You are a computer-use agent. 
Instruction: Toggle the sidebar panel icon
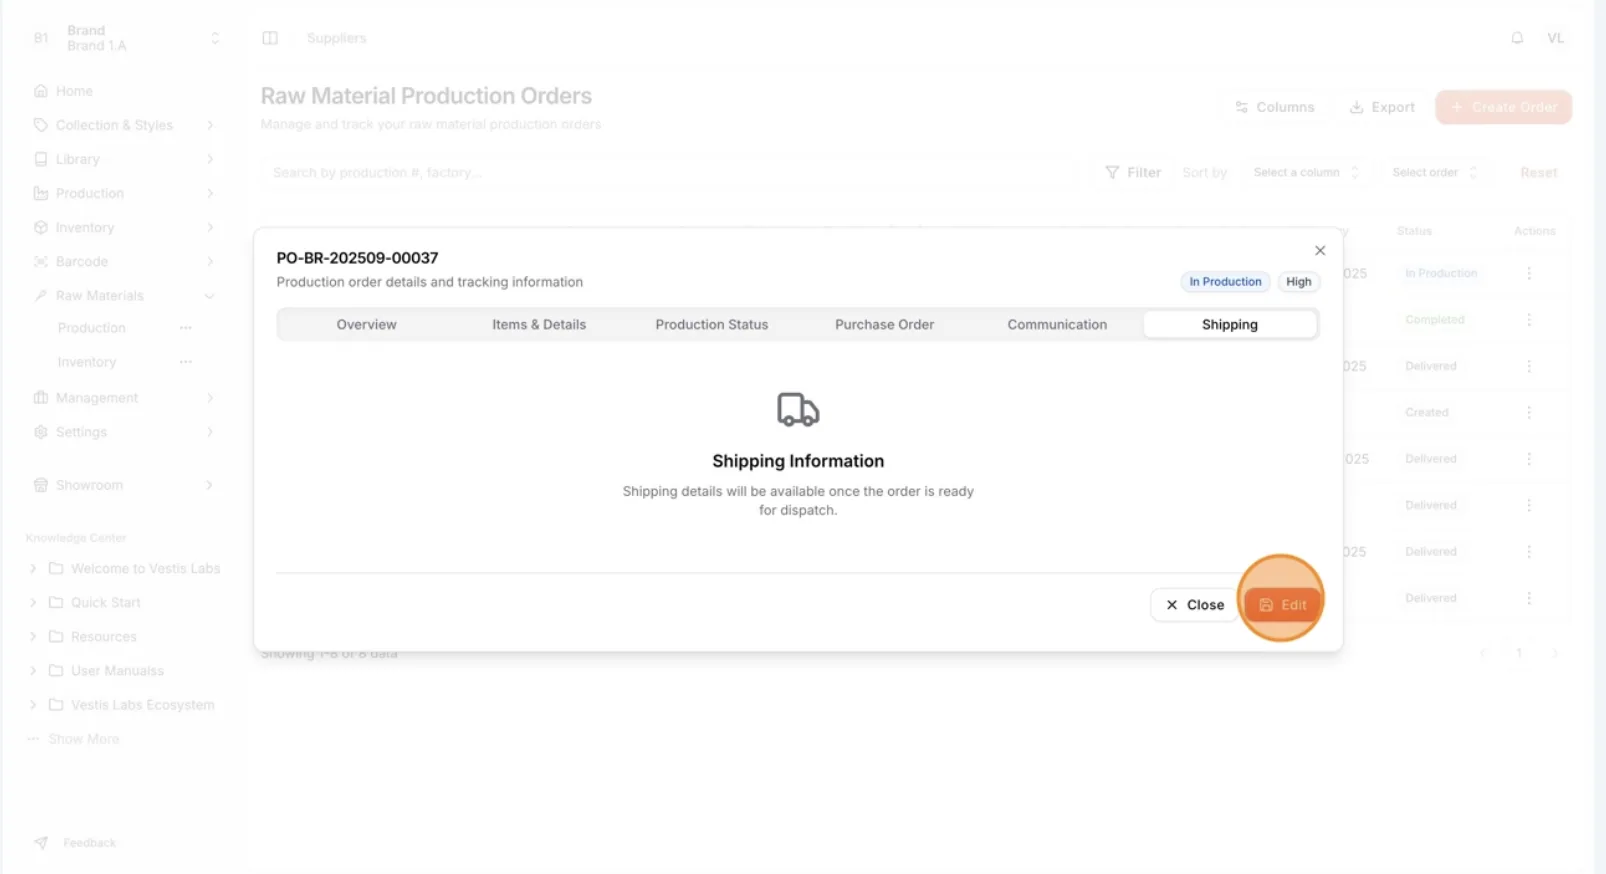click(270, 38)
